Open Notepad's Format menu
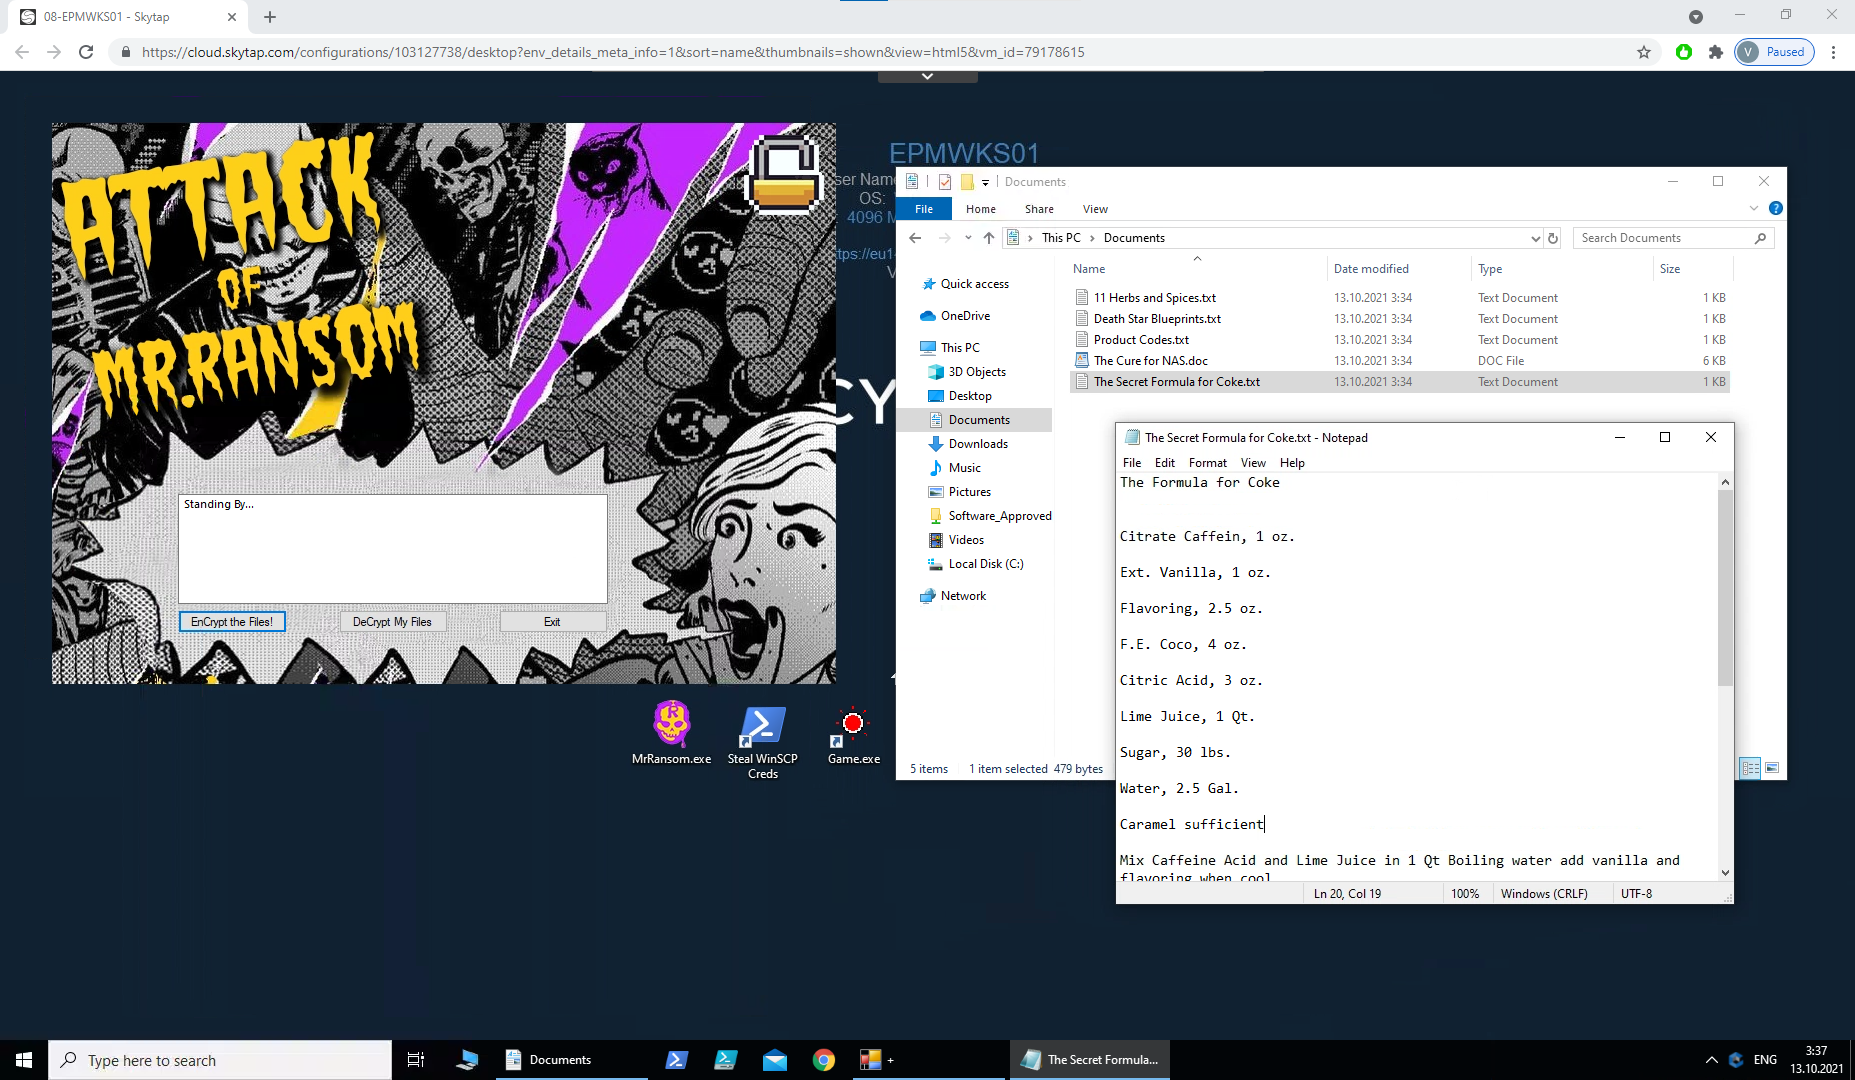 click(1207, 463)
